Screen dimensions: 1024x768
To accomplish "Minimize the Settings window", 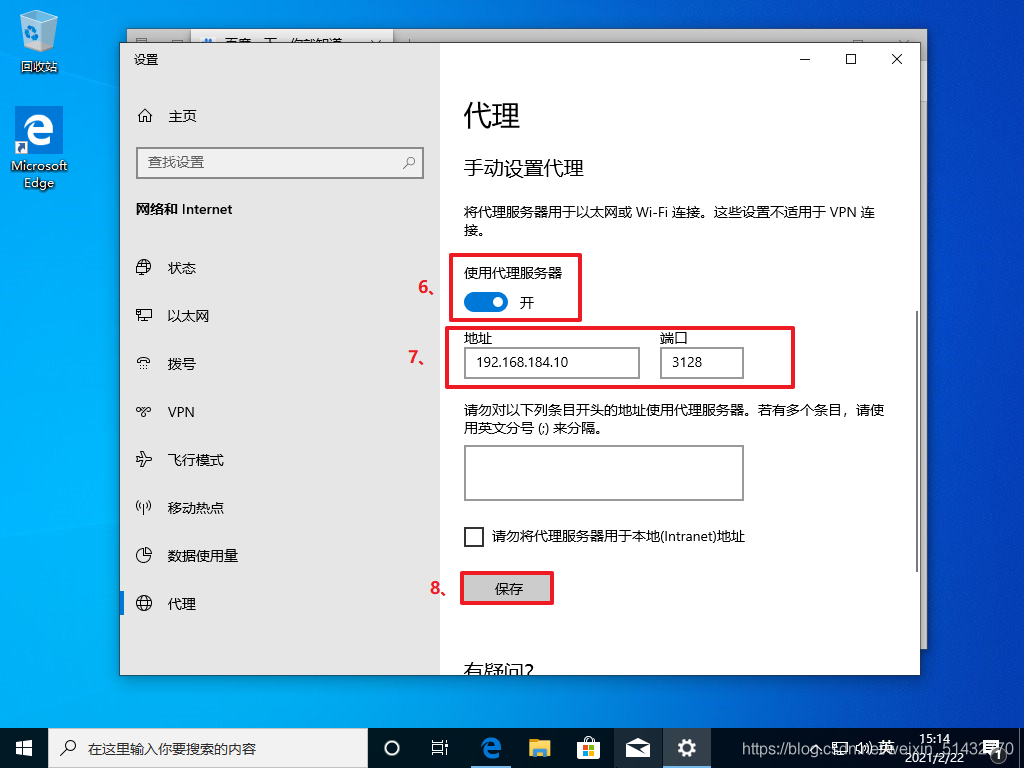I will click(805, 59).
